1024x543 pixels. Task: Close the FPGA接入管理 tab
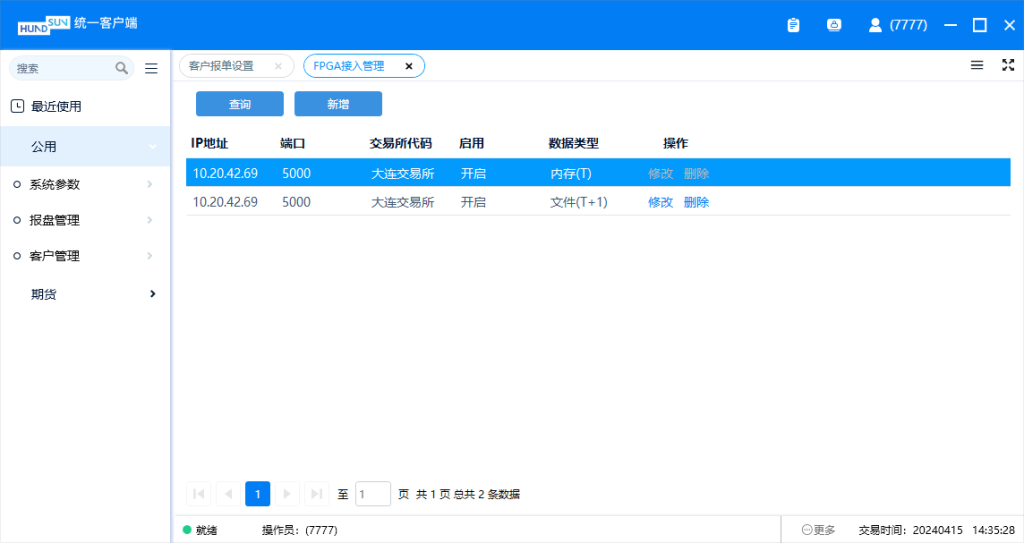coord(408,66)
